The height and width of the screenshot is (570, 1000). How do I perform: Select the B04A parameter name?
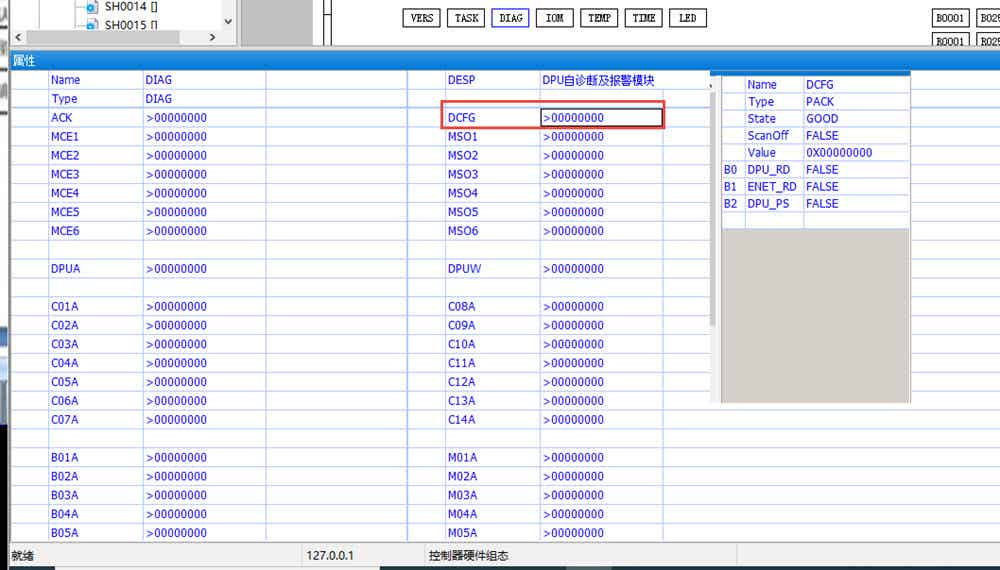(x=64, y=514)
